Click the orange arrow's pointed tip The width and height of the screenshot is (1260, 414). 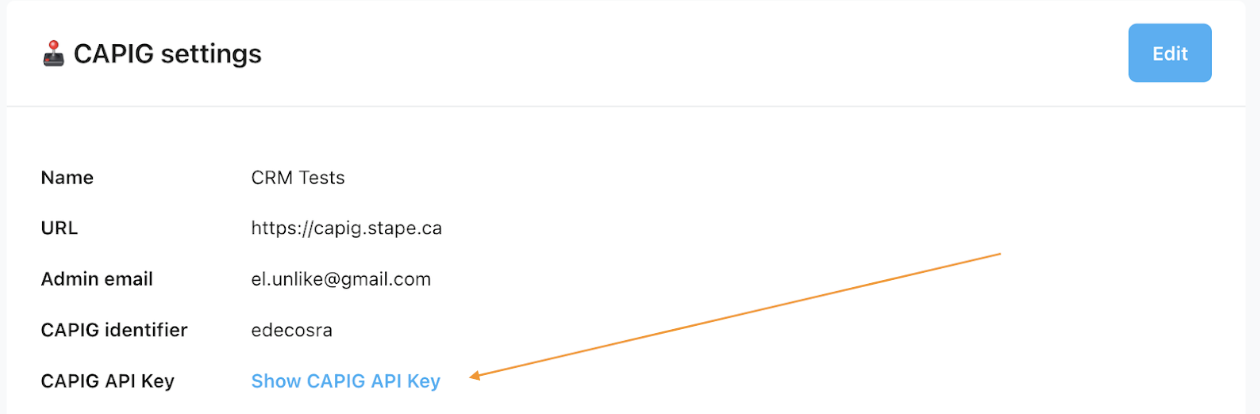pos(472,377)
